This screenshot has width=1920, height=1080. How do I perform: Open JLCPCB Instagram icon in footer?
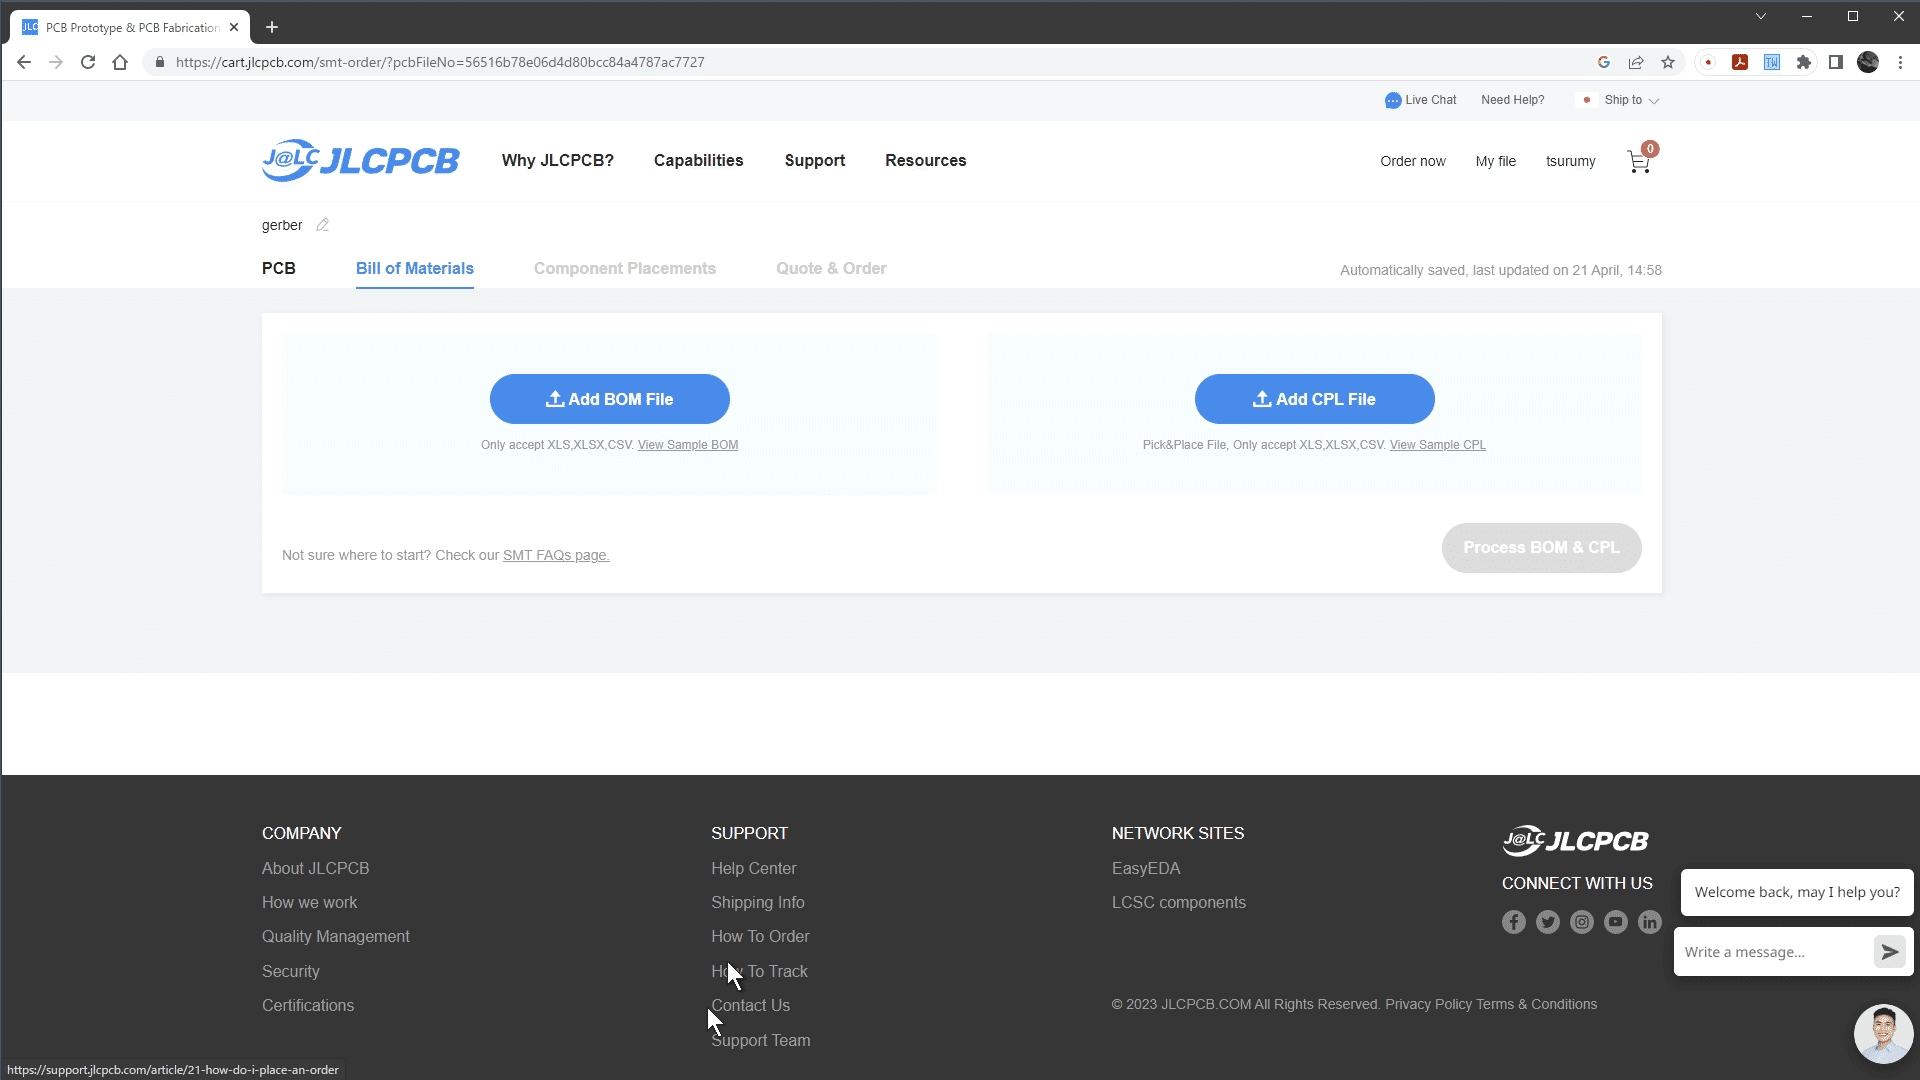coord(1581,922)
